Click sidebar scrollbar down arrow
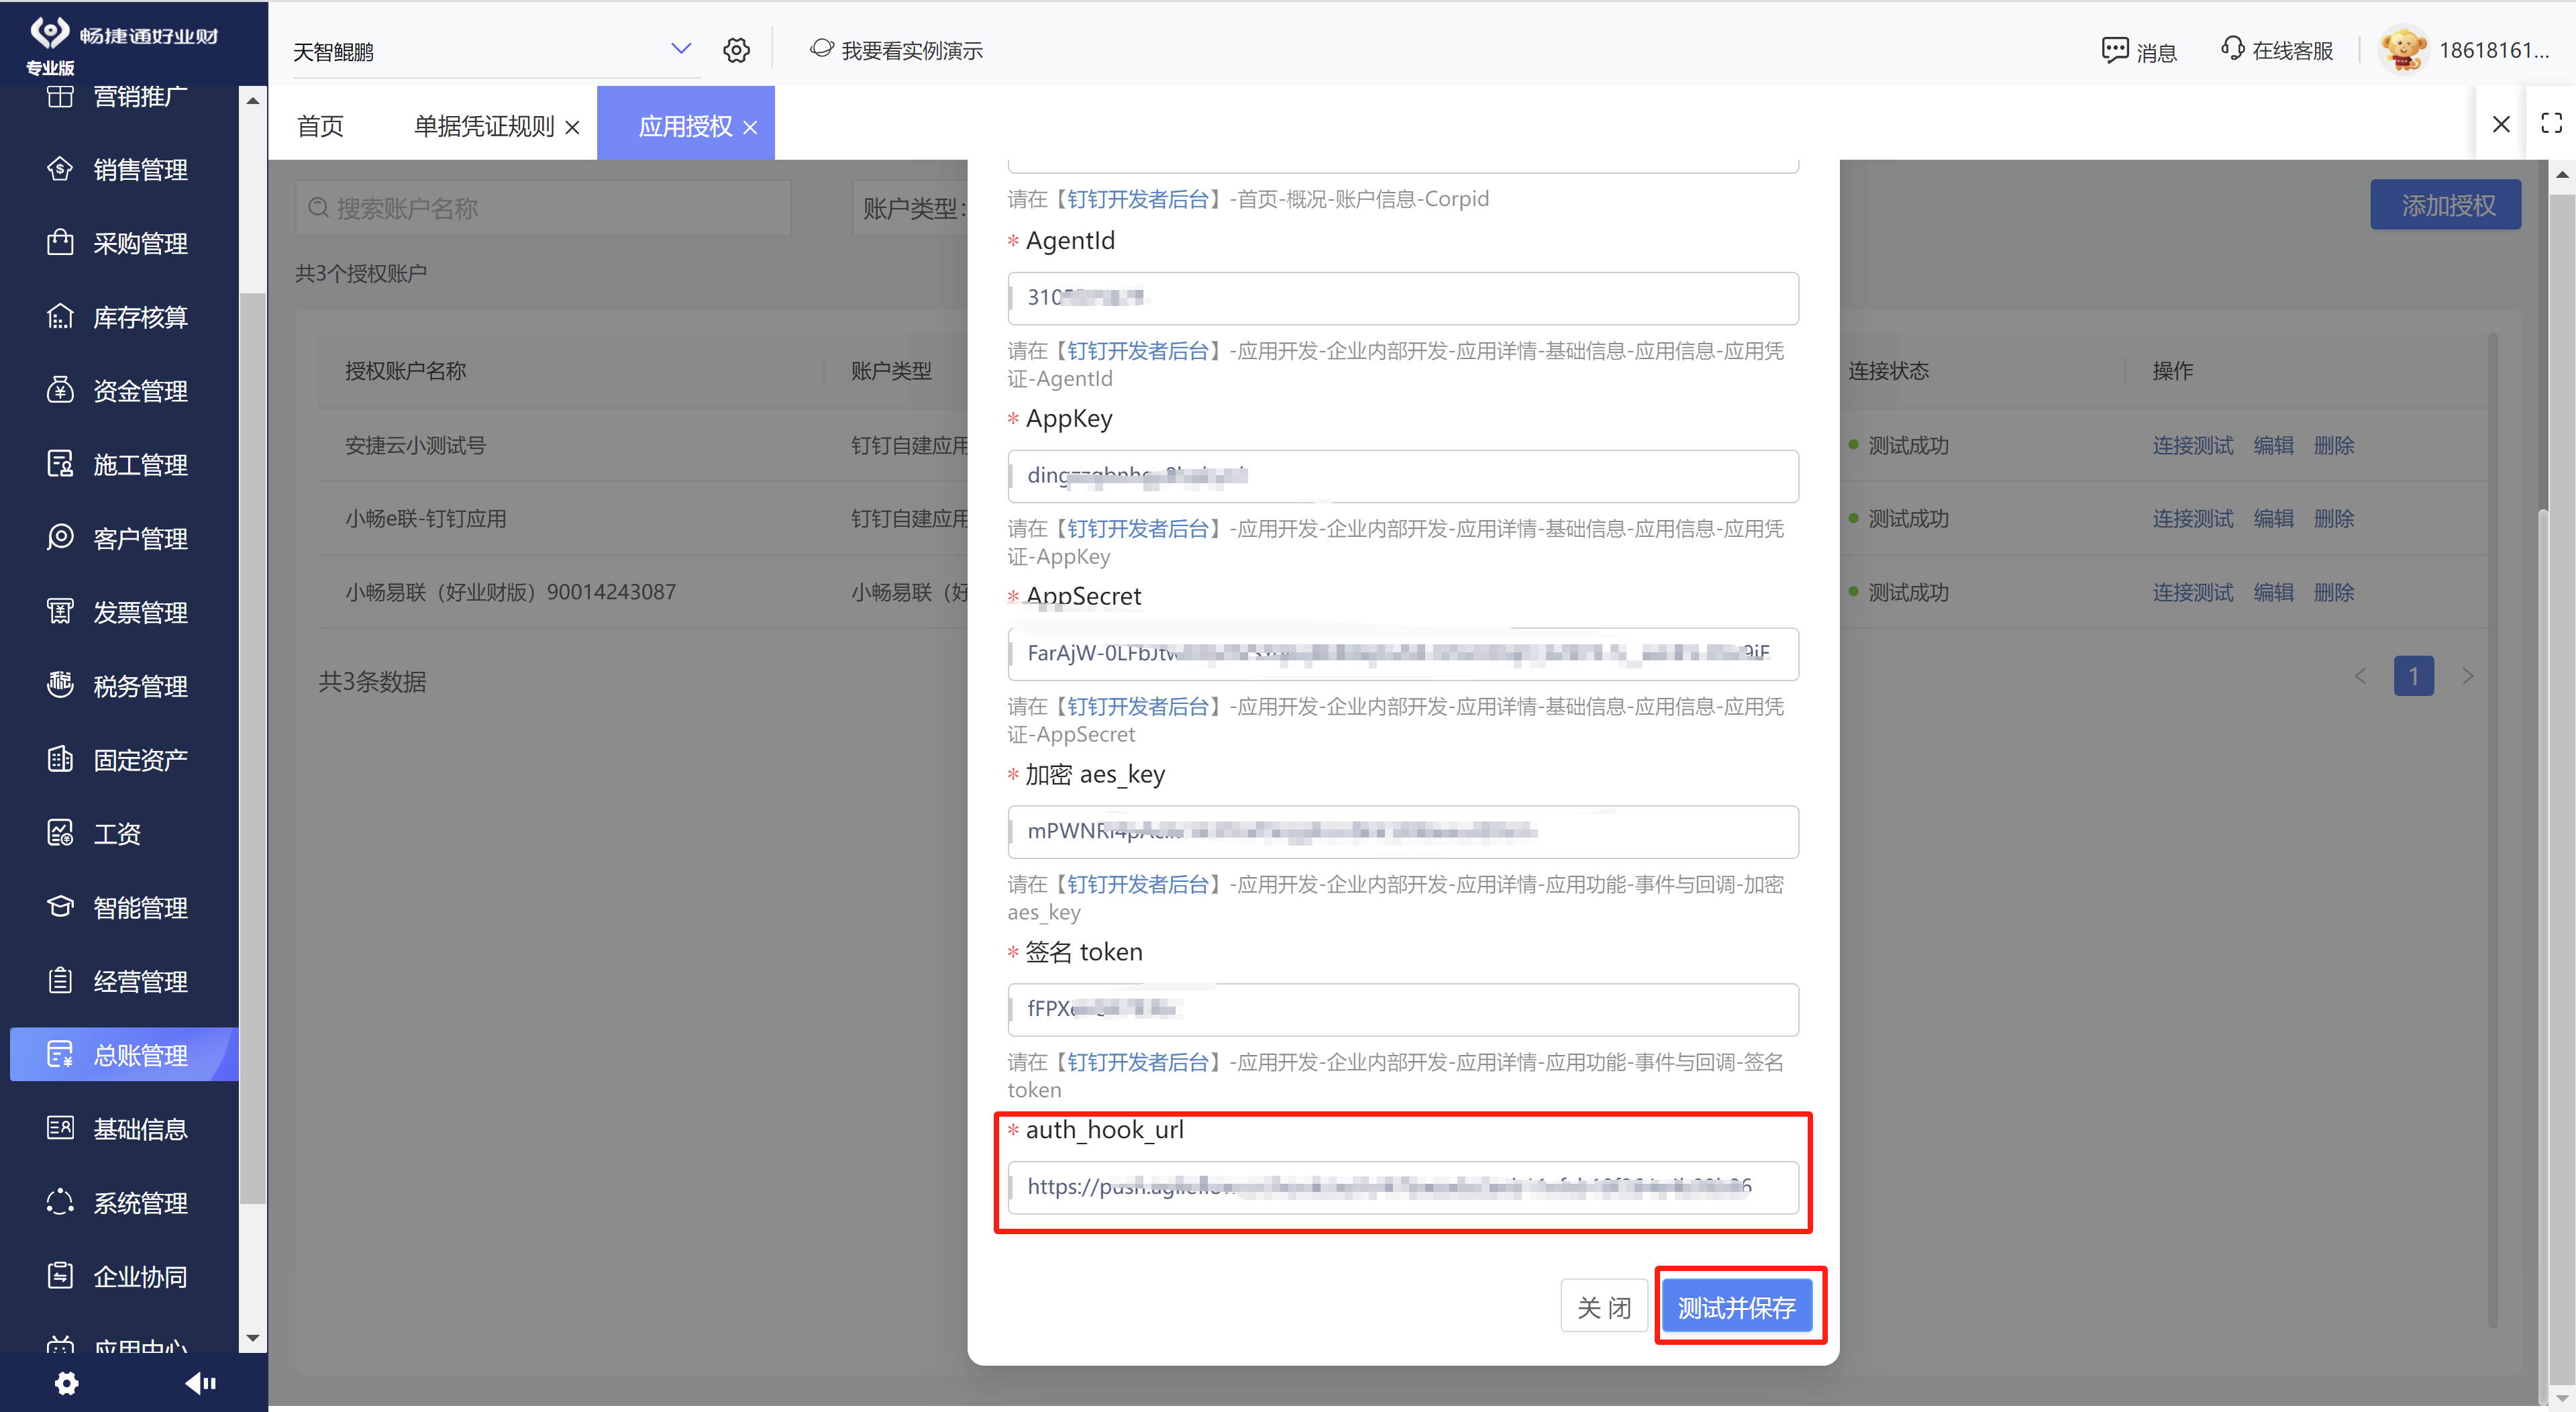Viewport: 2576px width, 1412px height. point(253,1338)
